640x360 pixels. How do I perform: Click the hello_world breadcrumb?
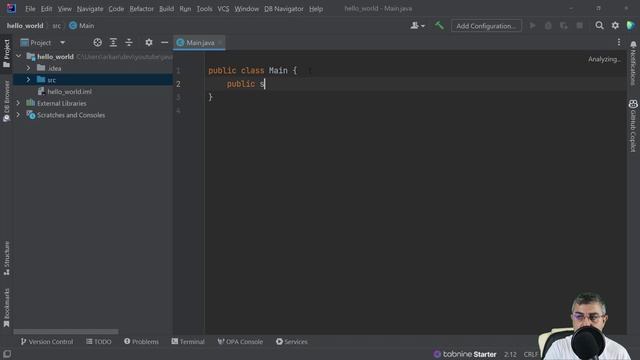click(25, 26)
